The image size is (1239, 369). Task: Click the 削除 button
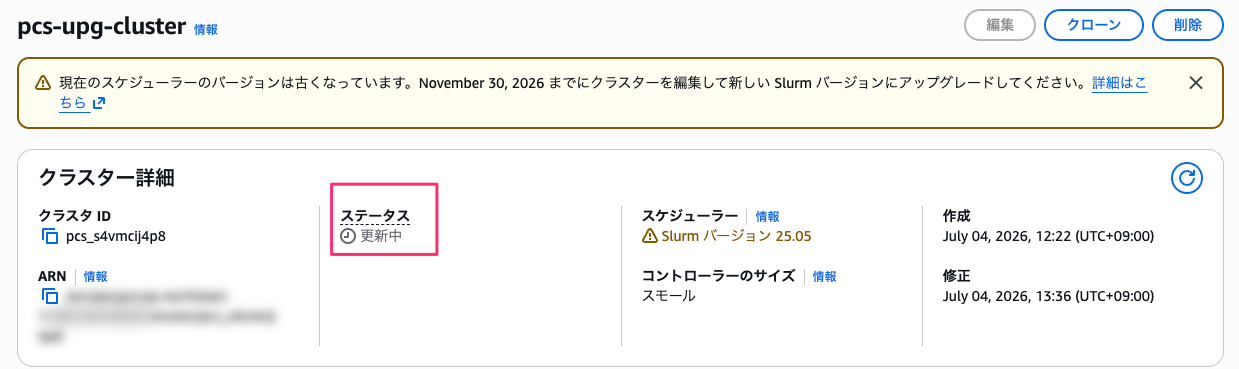1188,26
